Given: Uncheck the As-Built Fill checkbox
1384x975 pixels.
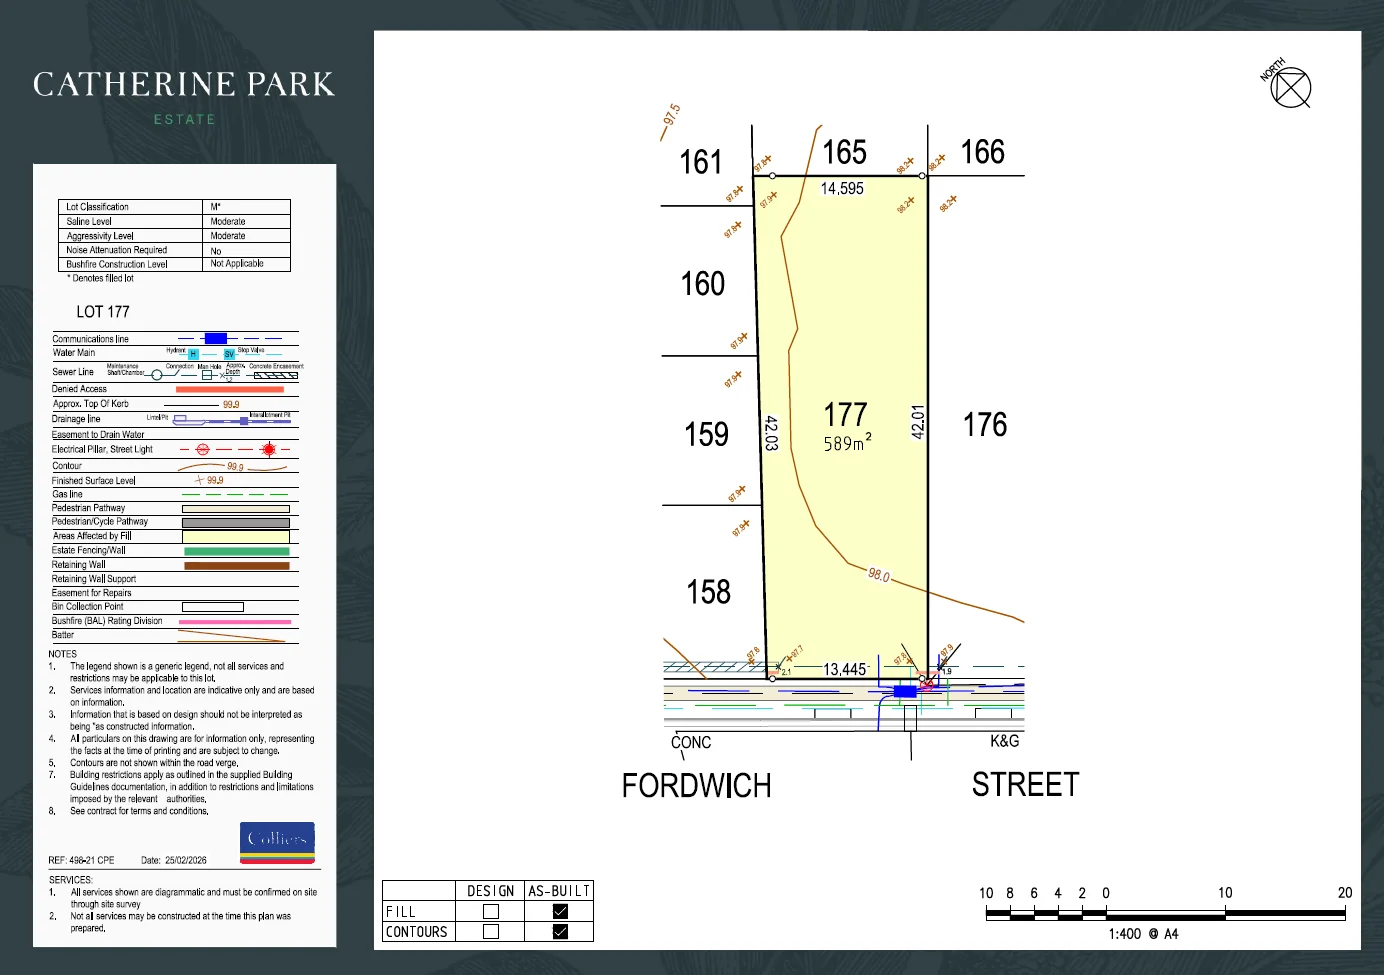Looking at the screenshot, I should [x=560, y=911].
